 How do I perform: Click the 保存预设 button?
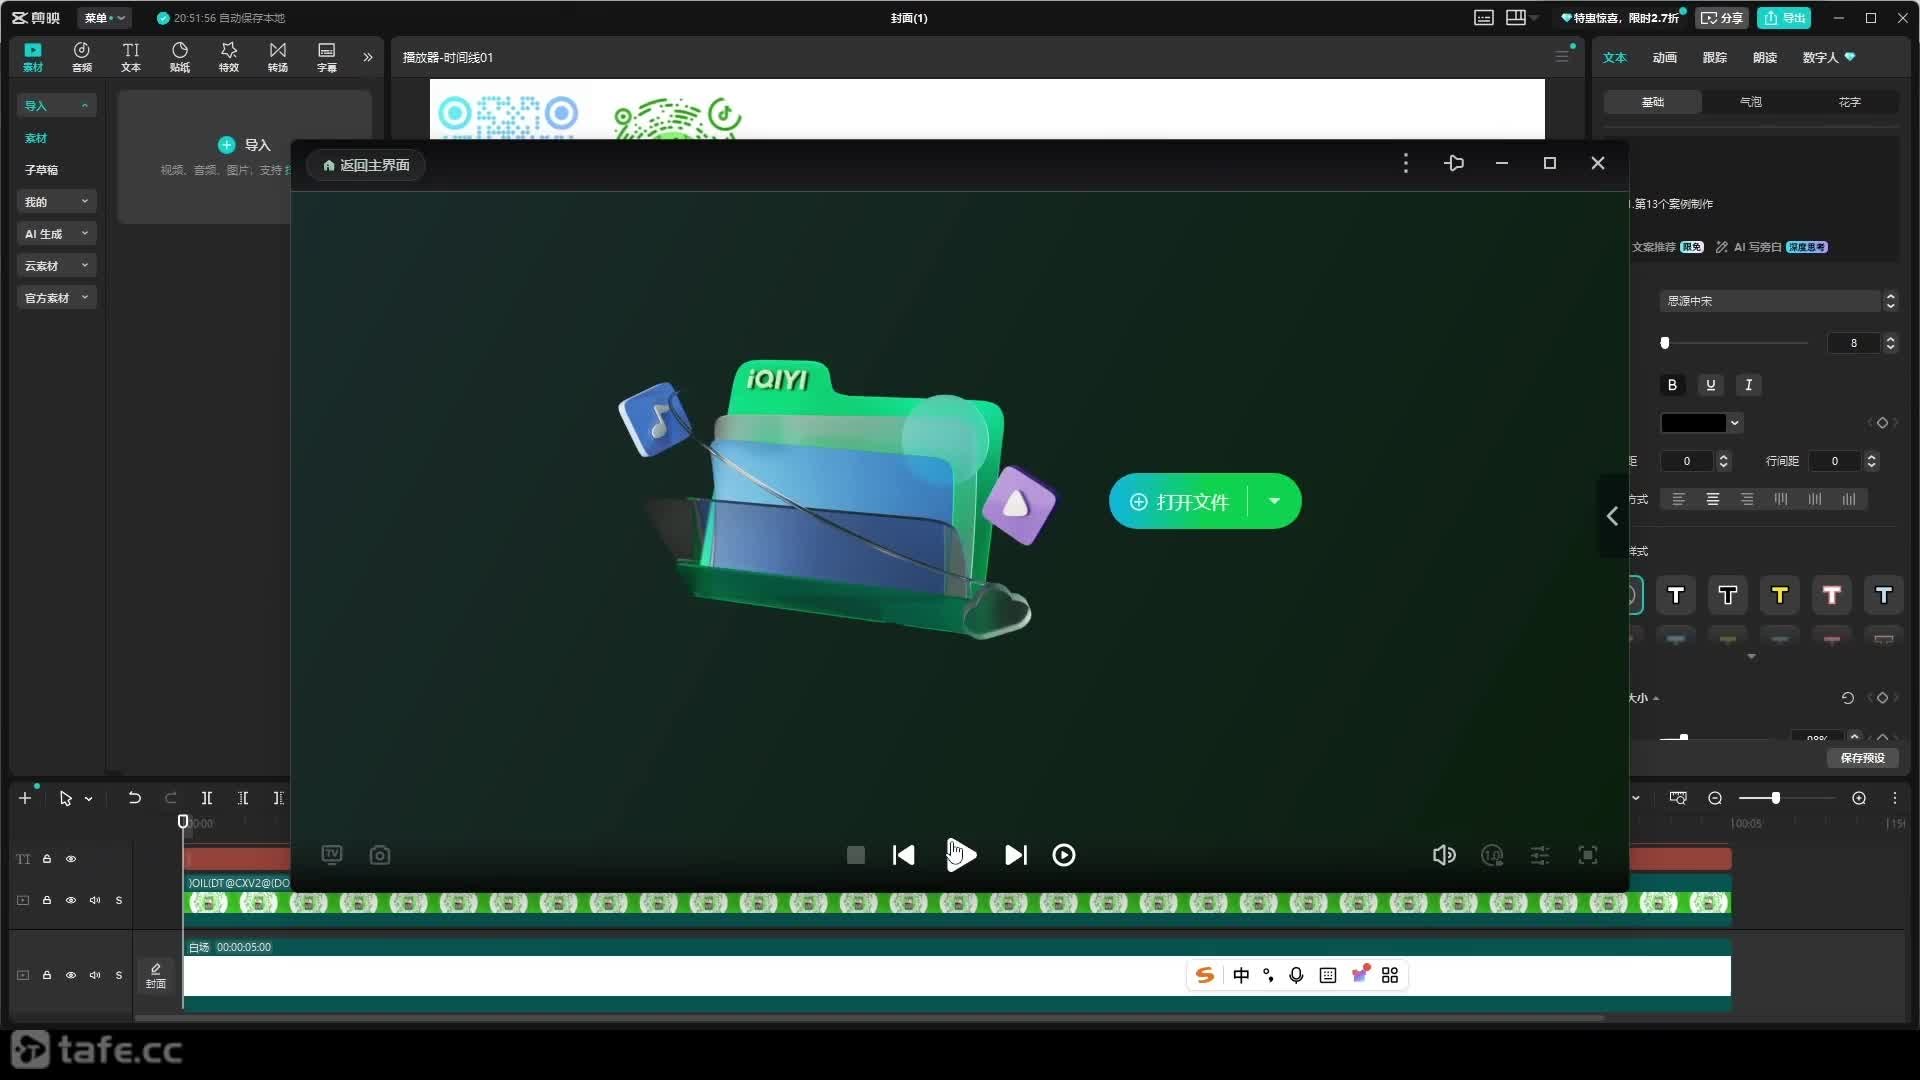point(1863,758)
